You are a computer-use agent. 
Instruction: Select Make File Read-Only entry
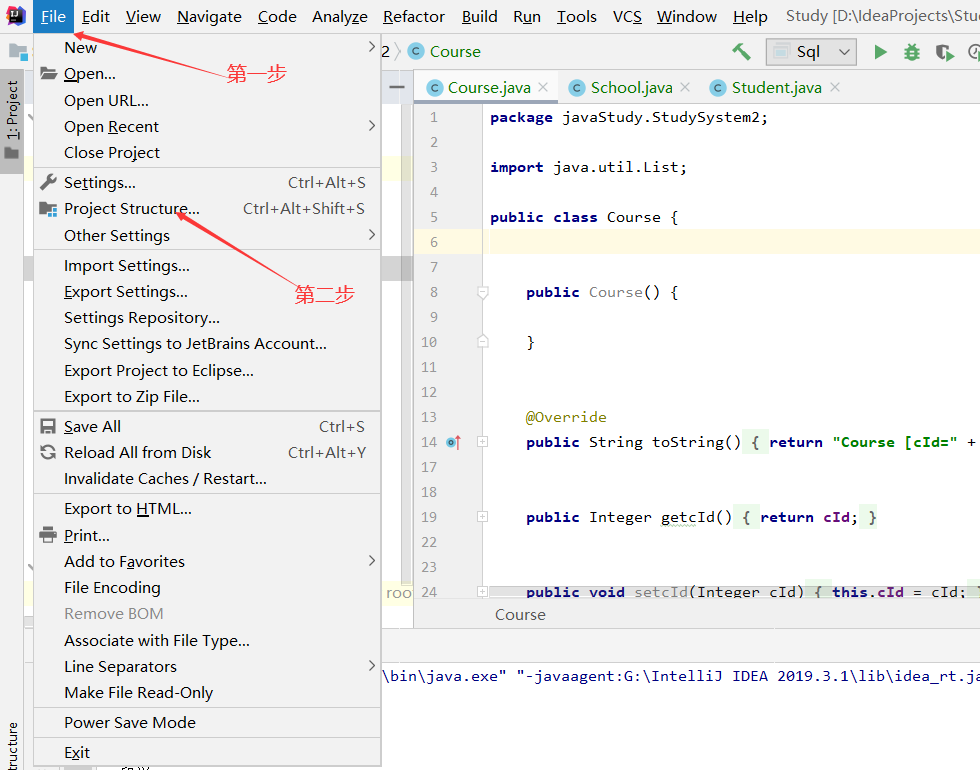[206, 692]
